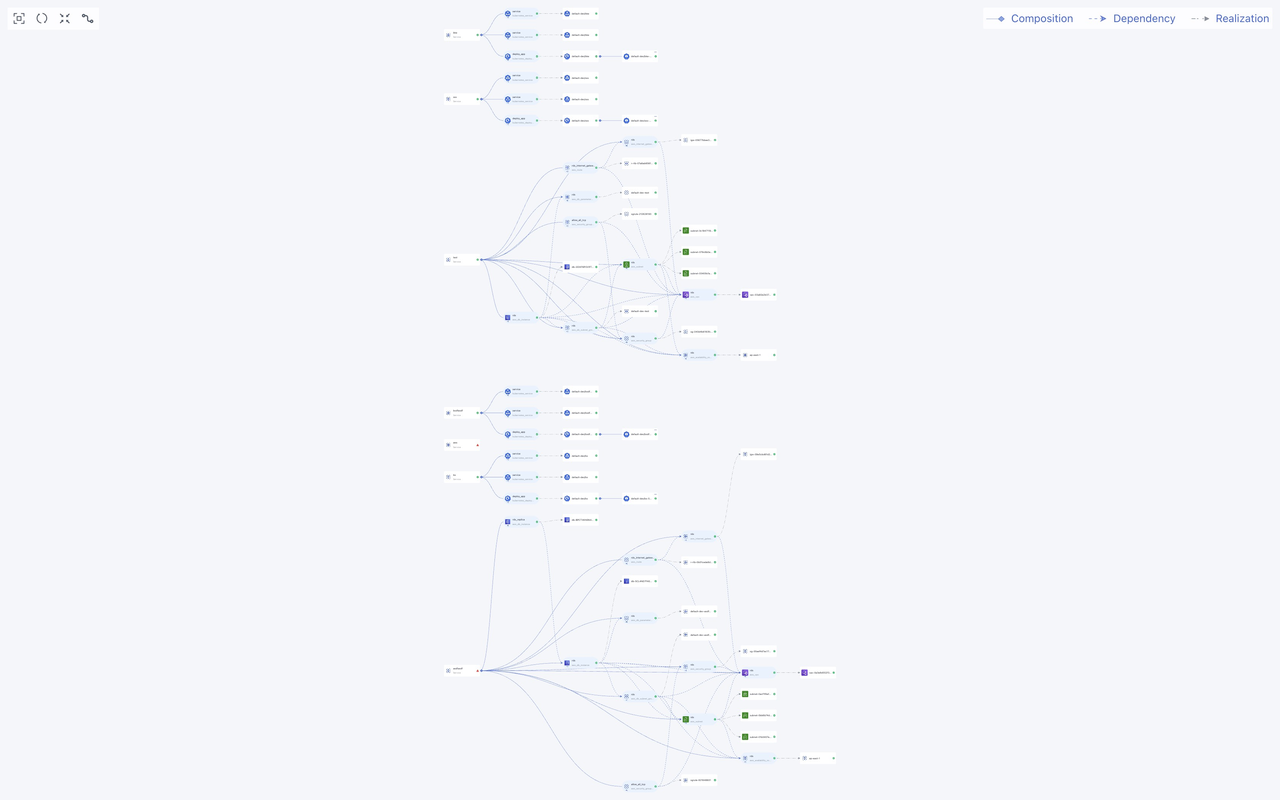Select the green aws_subnet rds node in lower graph
Screen dimensions: 1280x800
pos(698,719)
